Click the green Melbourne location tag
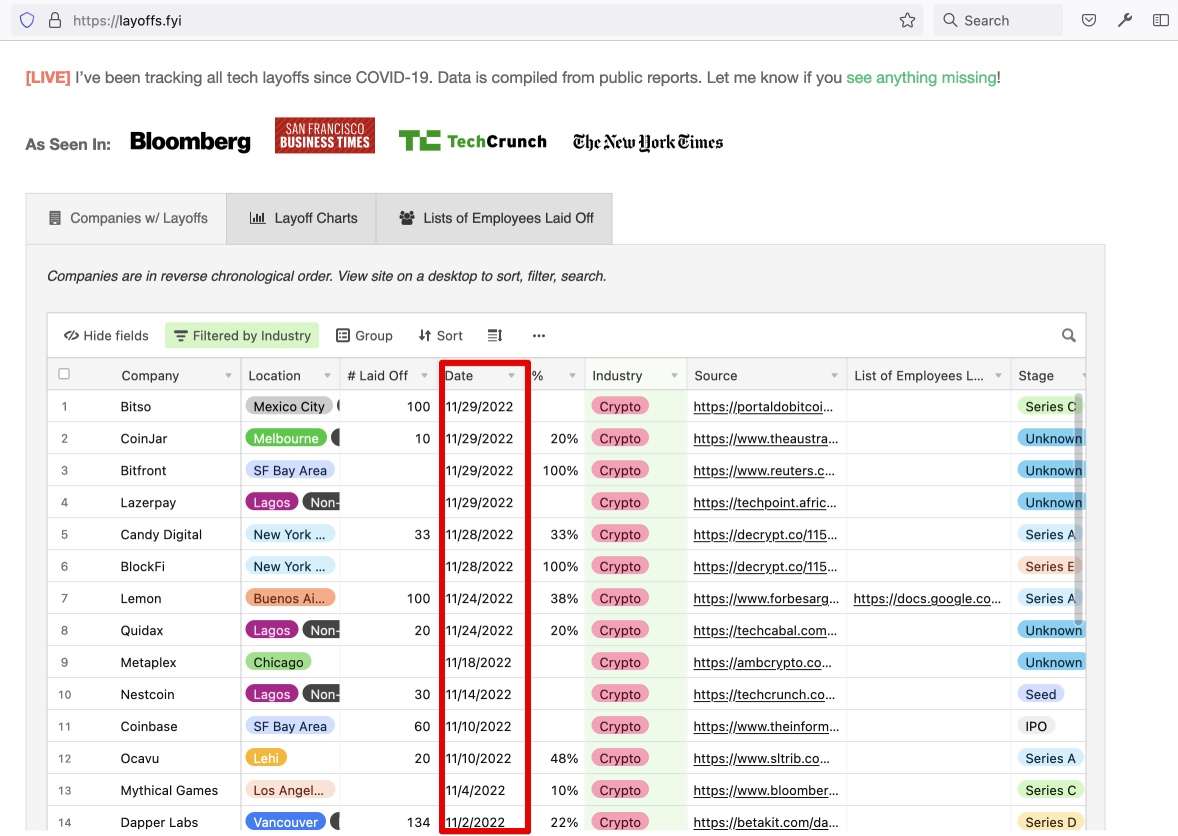This screenshot has height=836, width=1178. (285, 439)
